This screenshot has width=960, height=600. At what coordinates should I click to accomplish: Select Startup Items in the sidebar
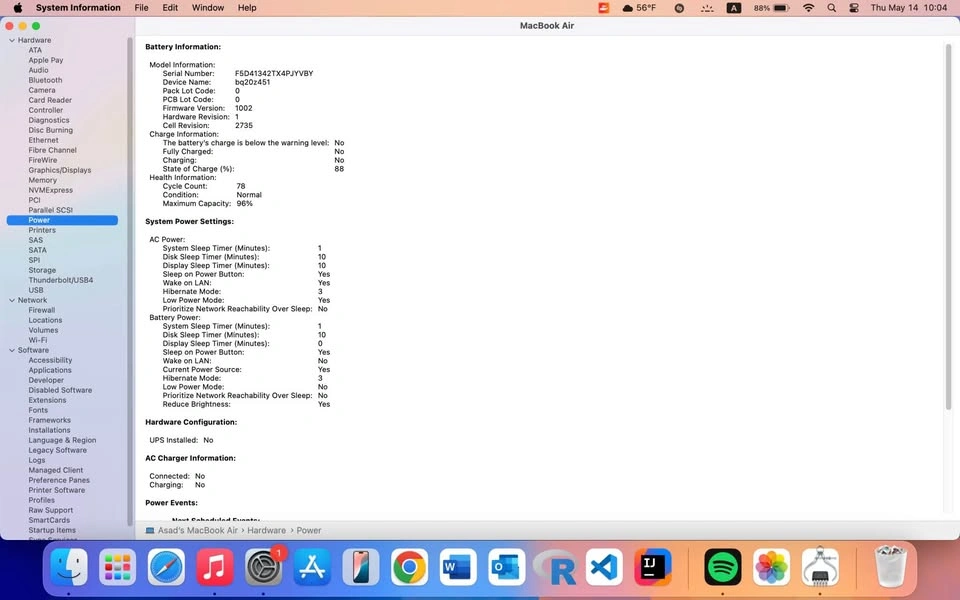(52, 530)
